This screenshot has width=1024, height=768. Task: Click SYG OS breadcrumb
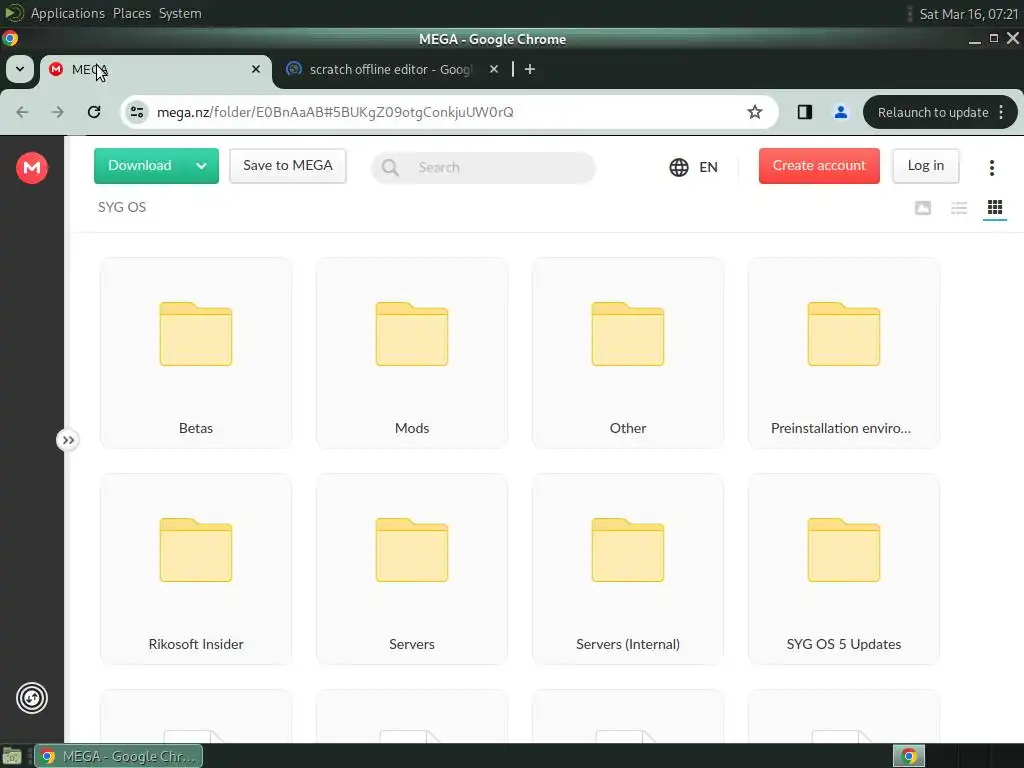coord(122,207)
